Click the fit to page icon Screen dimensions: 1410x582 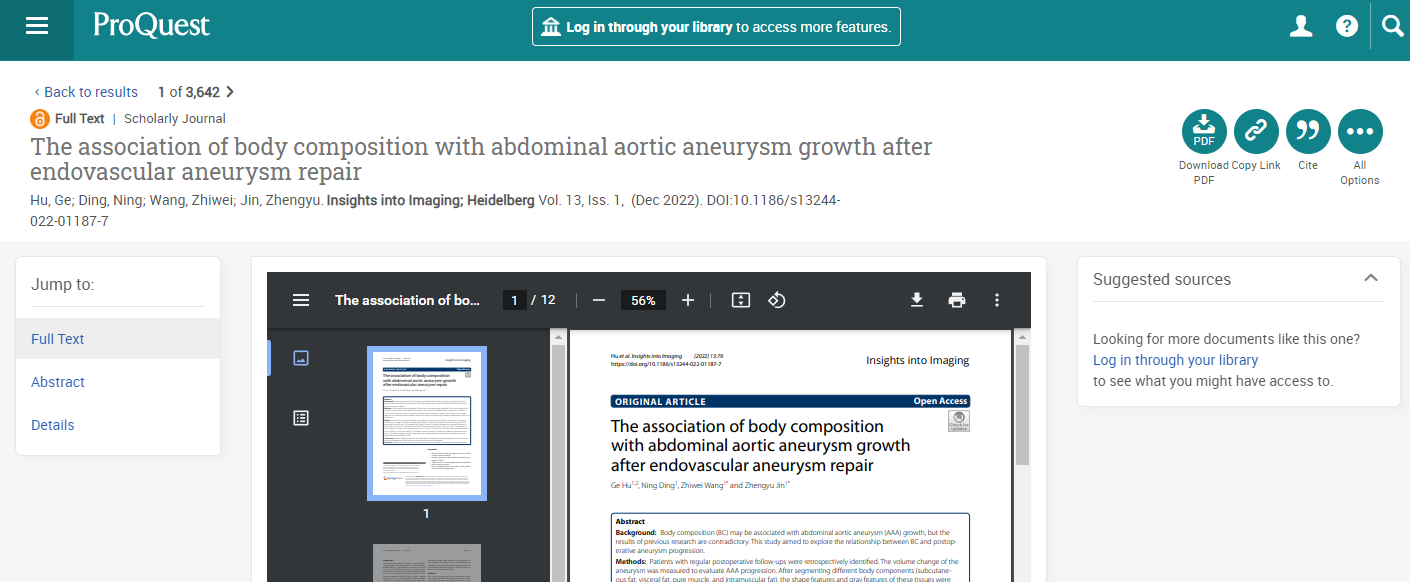click(x=741, y=300)
